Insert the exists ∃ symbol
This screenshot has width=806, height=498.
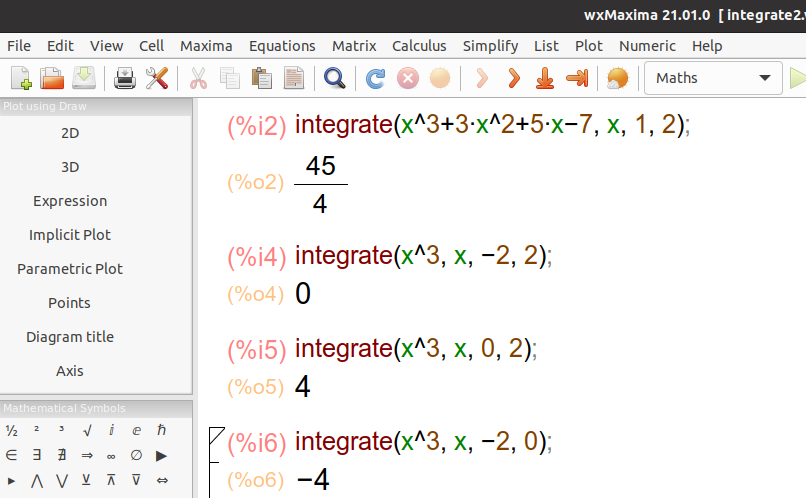36,455
